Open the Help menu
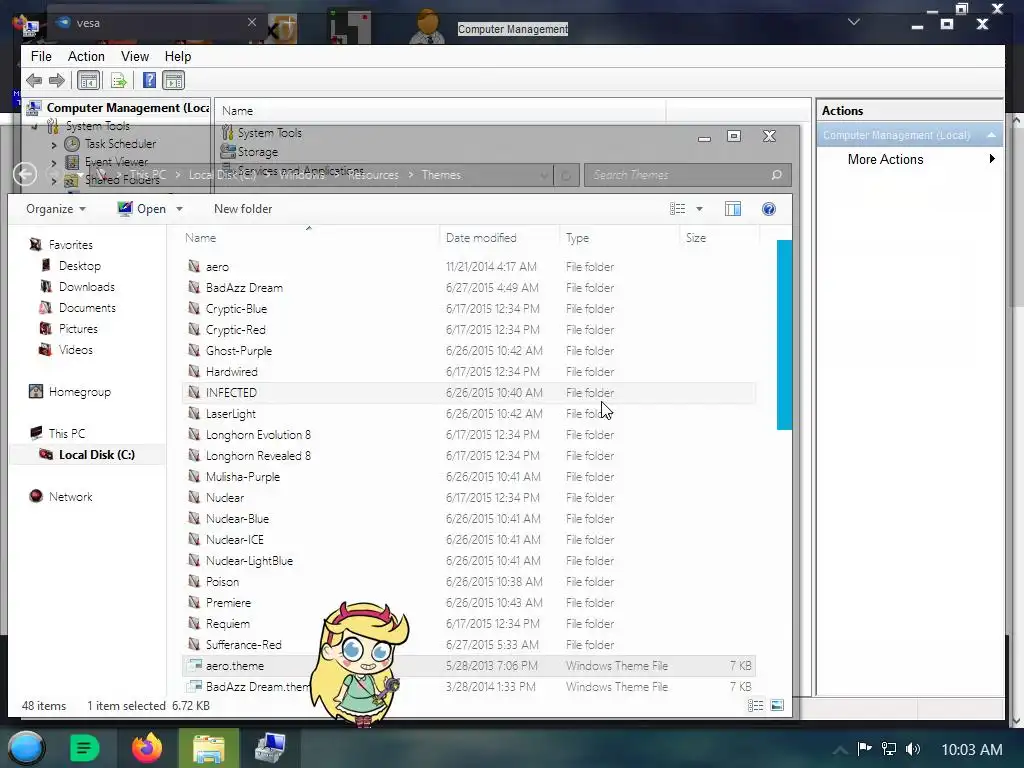The image size is (1024, 768). [178, 56]
